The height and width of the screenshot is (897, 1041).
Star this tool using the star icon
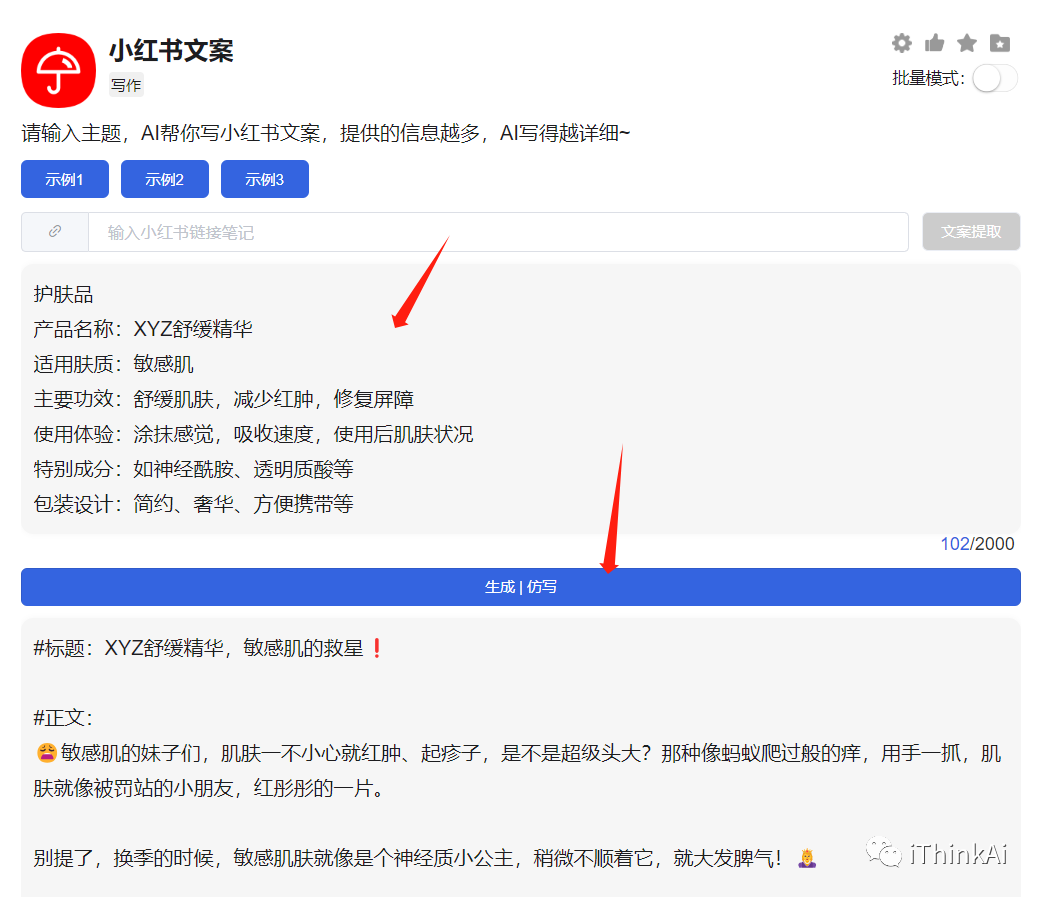pyautogui.click(x=965, y=43)
